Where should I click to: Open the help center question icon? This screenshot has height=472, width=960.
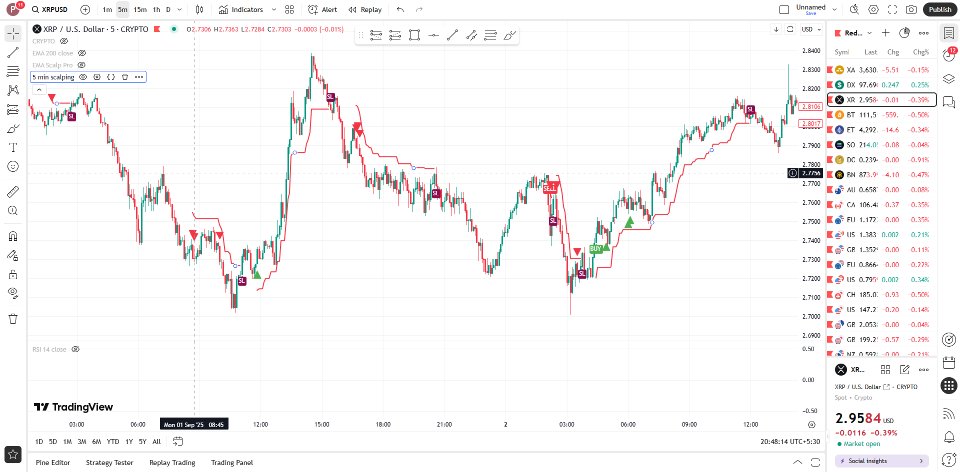[x=949, y=460]
